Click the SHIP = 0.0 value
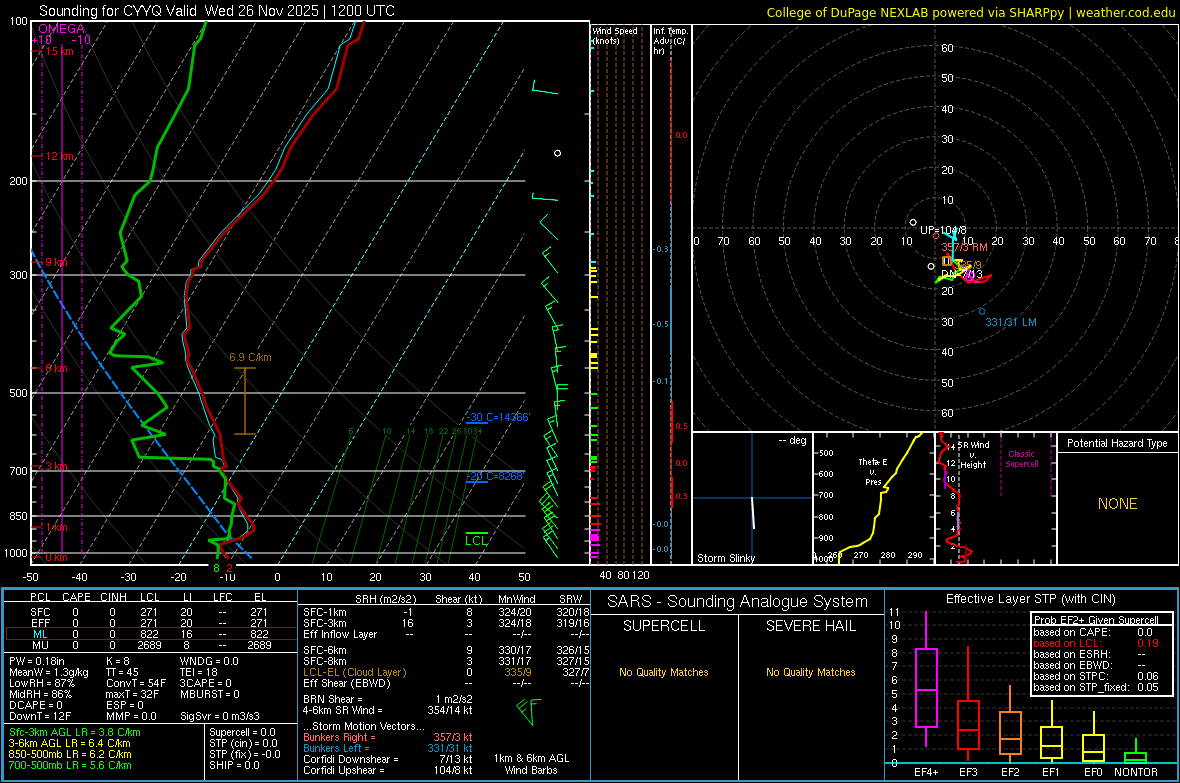Screen dimensions: 1180x783 pos(234,766)
